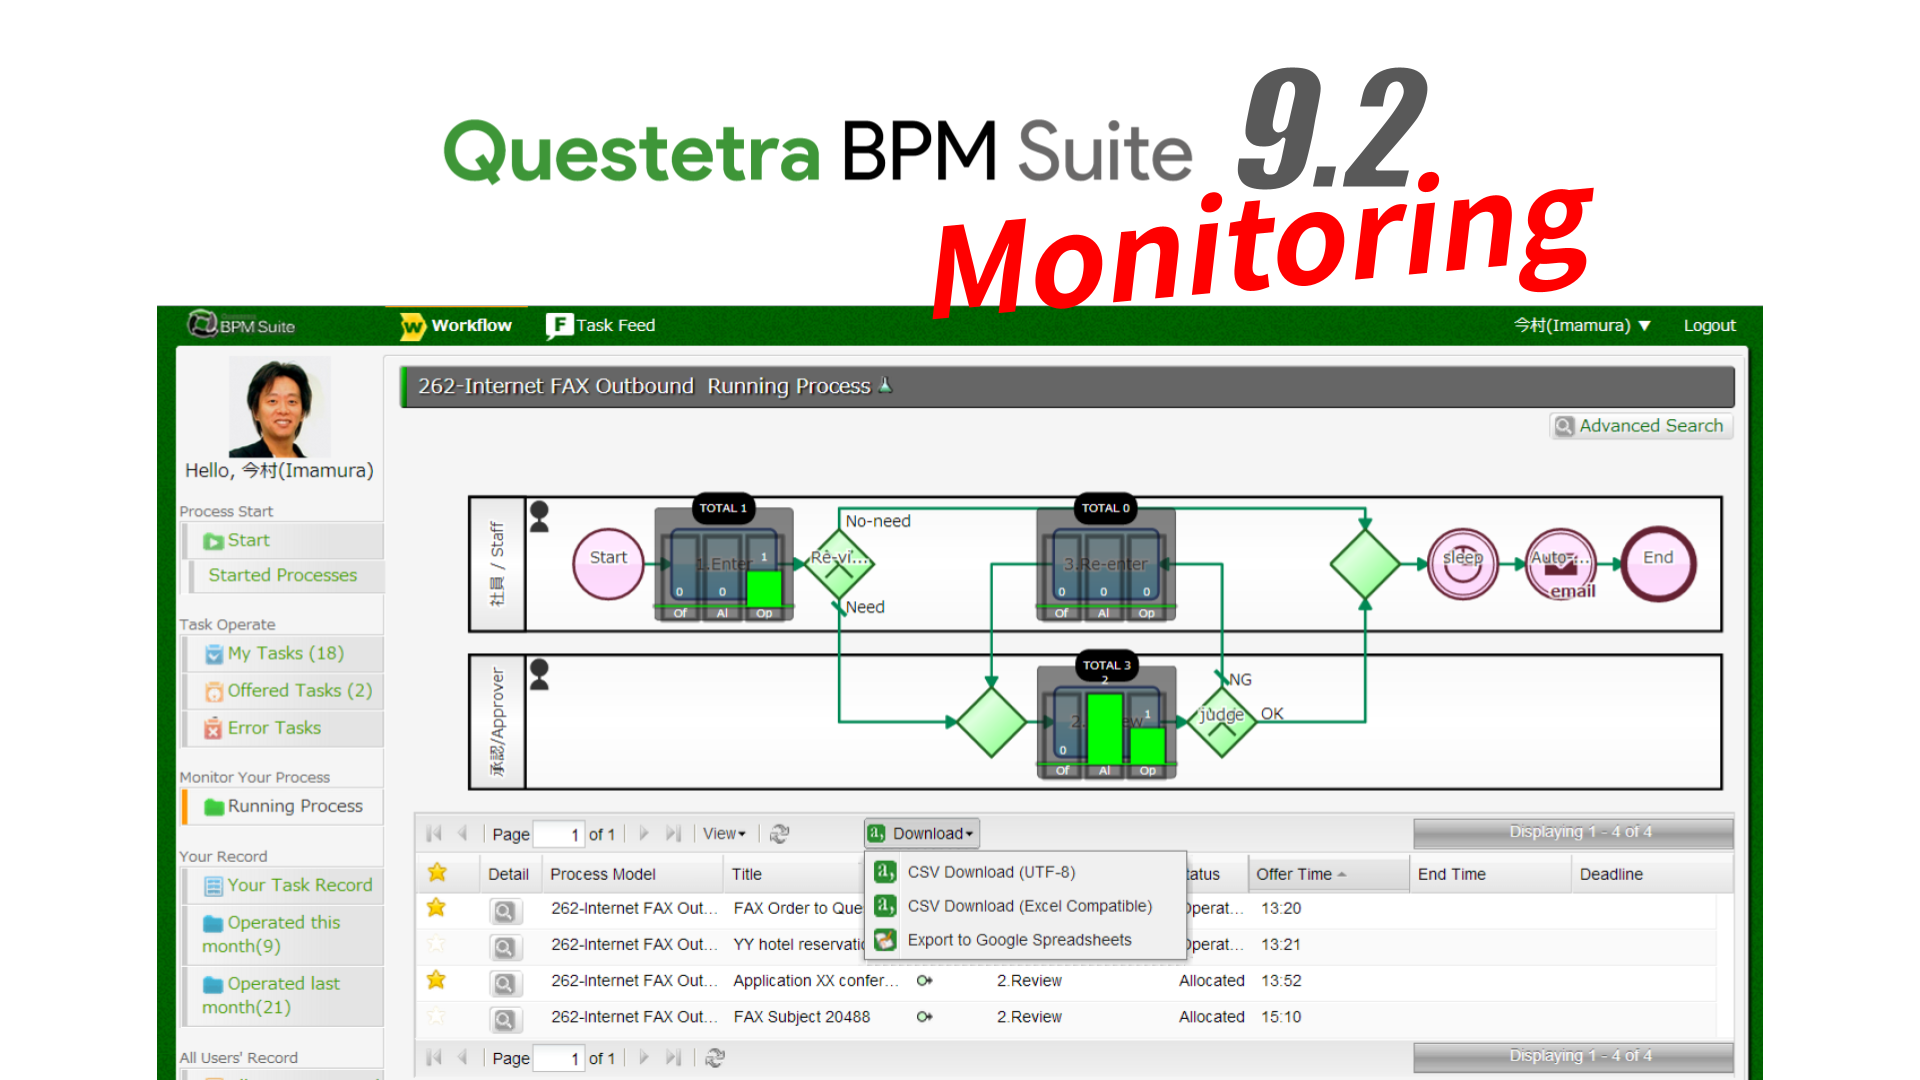Click offer time '13:52'
This screenshot has width=1920, height=1080.
1281,981
